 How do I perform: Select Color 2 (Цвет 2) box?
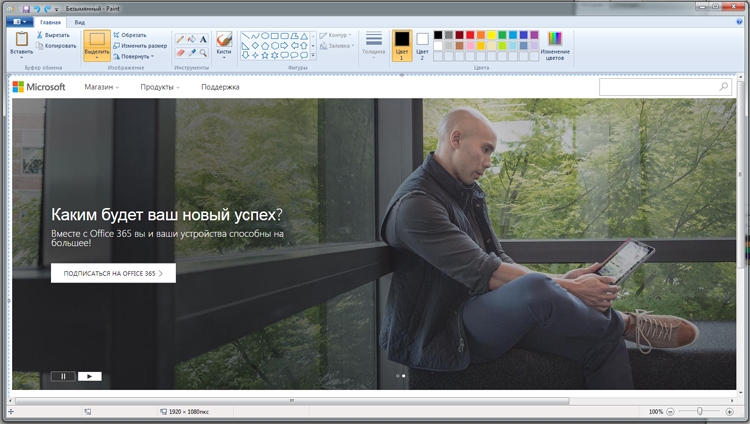(422, 43)
